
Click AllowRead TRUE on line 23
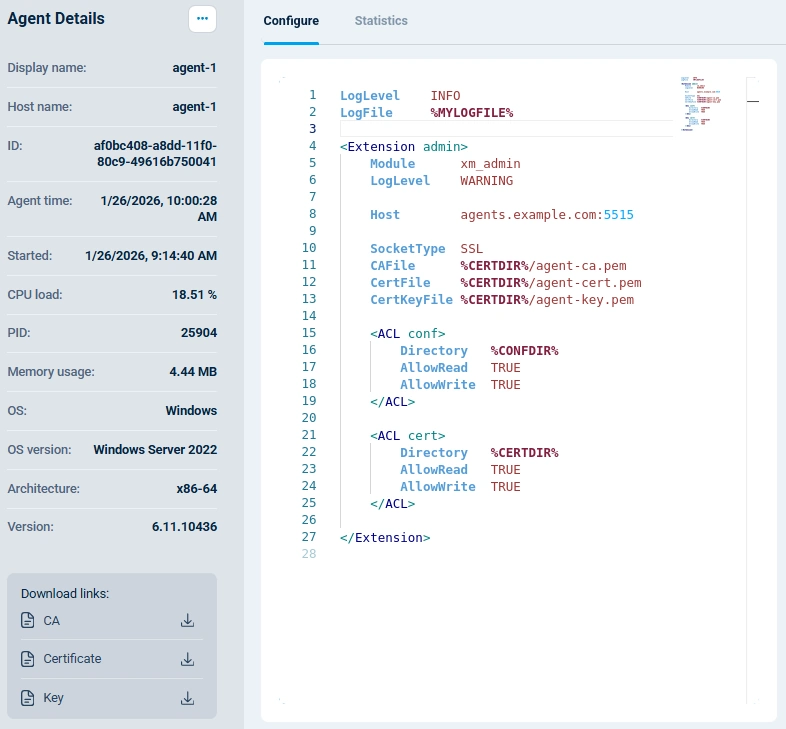(460, 470)
